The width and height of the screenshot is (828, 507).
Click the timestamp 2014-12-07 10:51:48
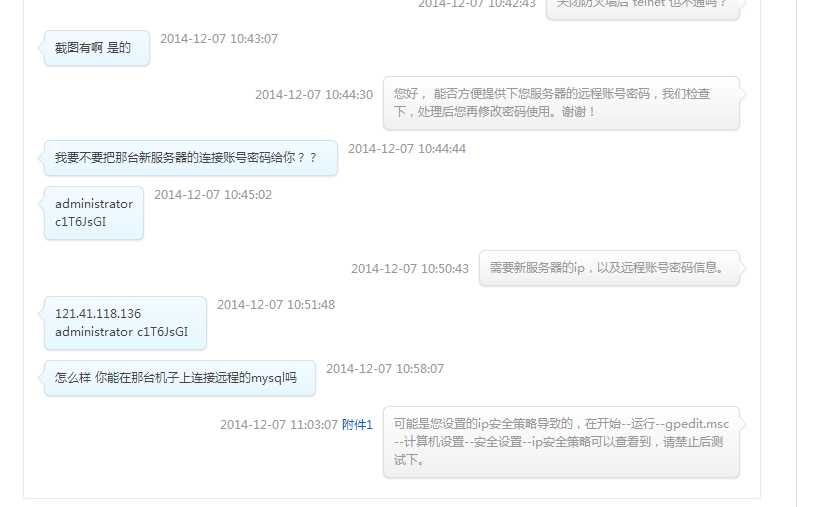click(276, 305)
